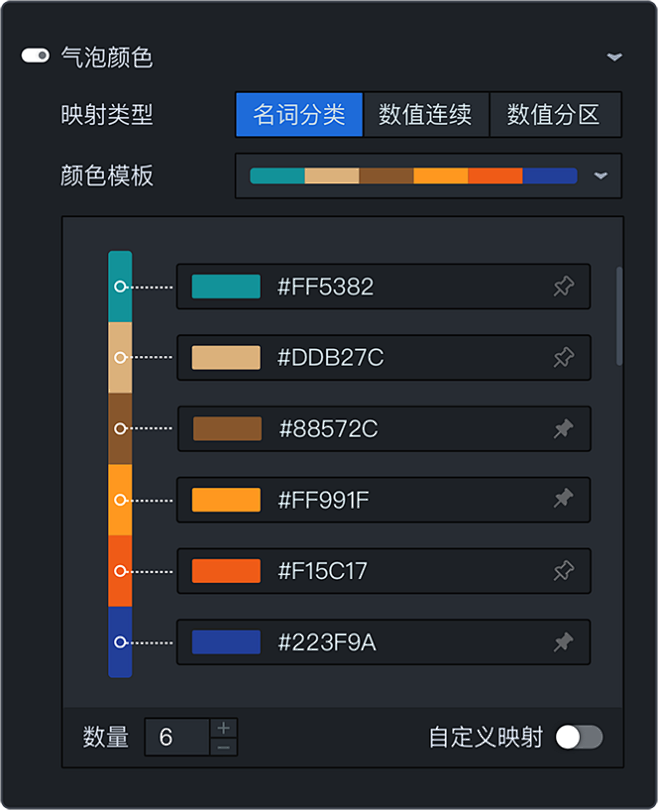Select the teal stop marker on the color bar
Screen dimensions: 658x810
[120, 286]
